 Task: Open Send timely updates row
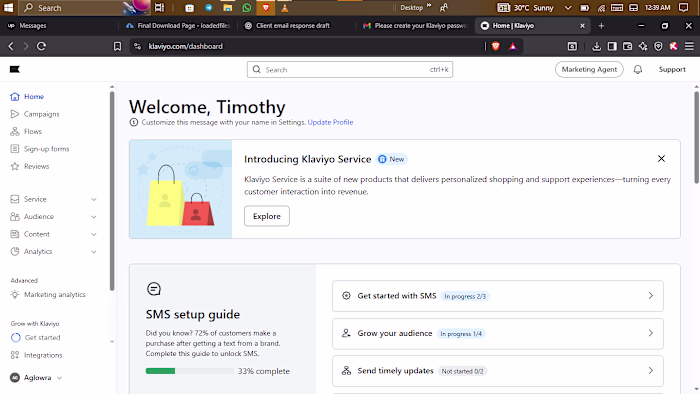click(x=497, y=371)
